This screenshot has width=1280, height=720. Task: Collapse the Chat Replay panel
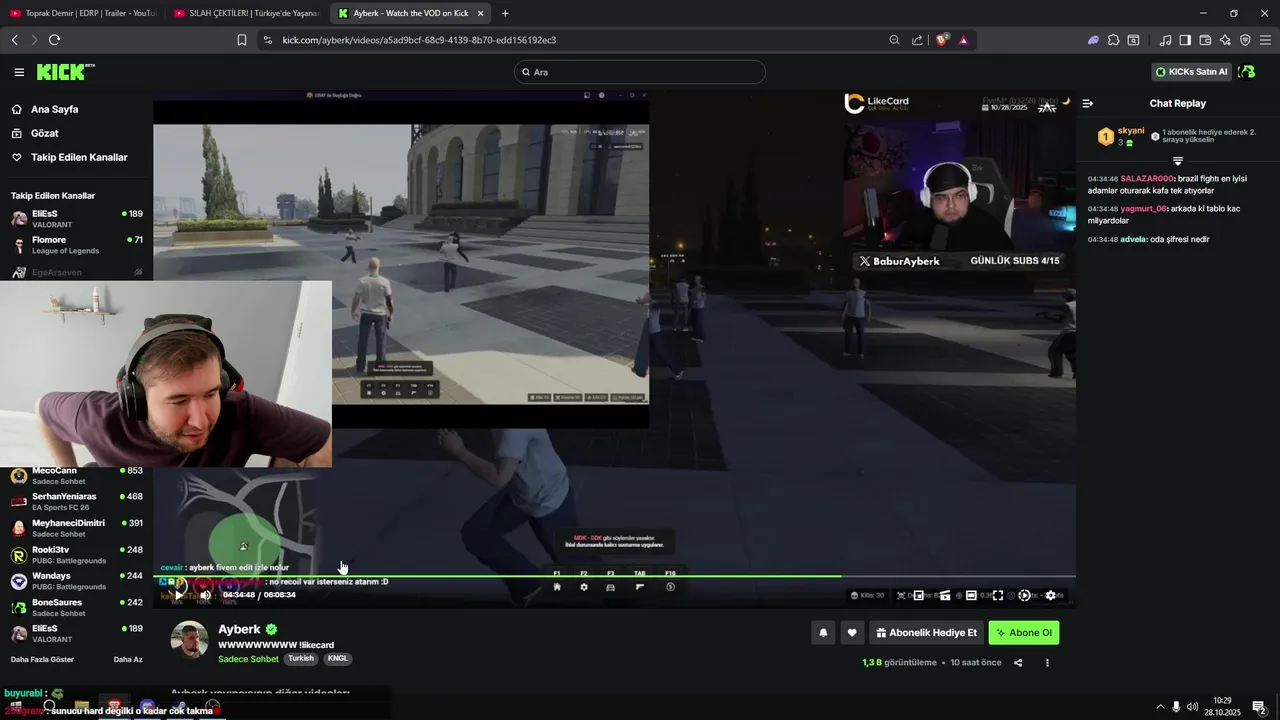tap(1088, 103)
